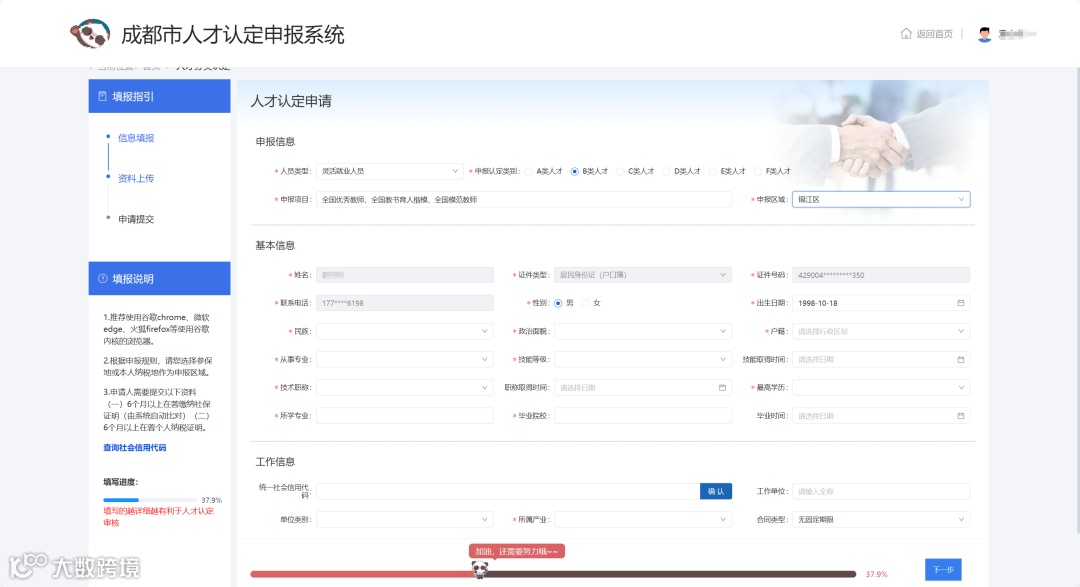Click the 证件号码 field
1080x587 pixels.
tap(881, 275)
